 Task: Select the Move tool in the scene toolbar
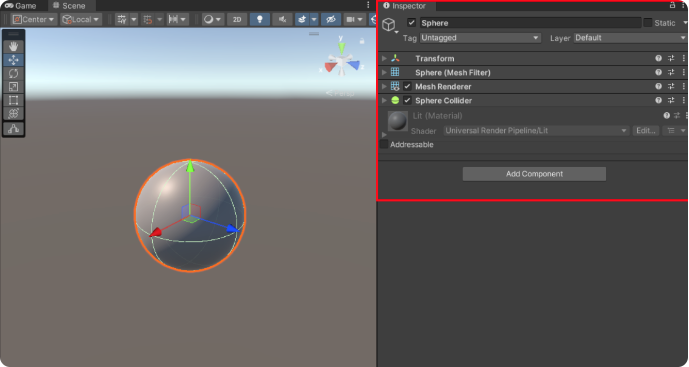(13, 60)
